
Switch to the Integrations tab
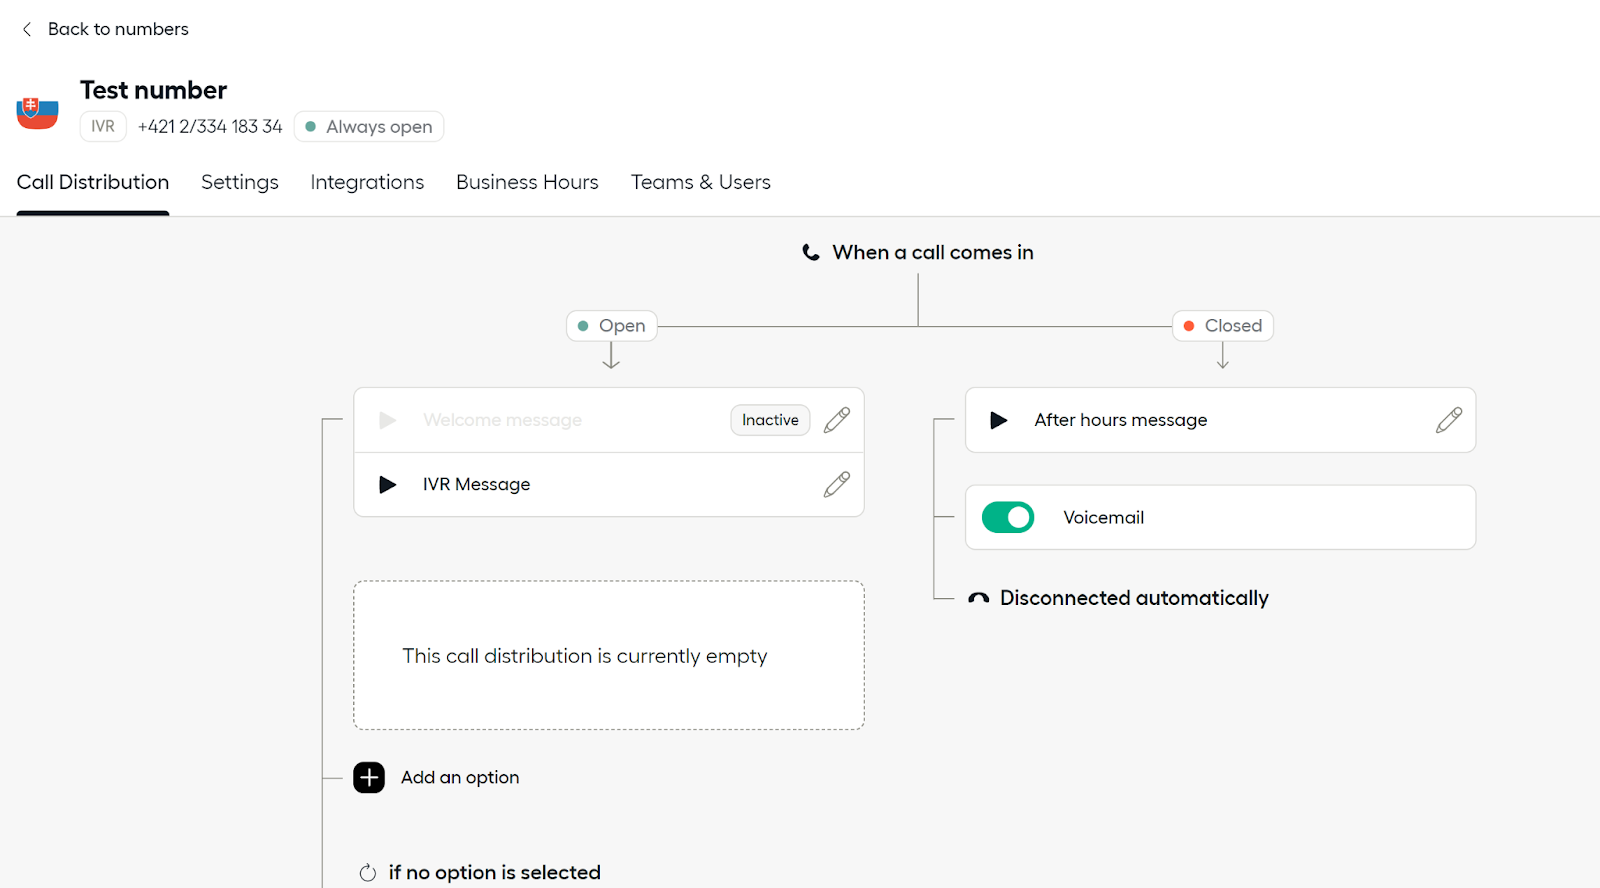point(367,182)
